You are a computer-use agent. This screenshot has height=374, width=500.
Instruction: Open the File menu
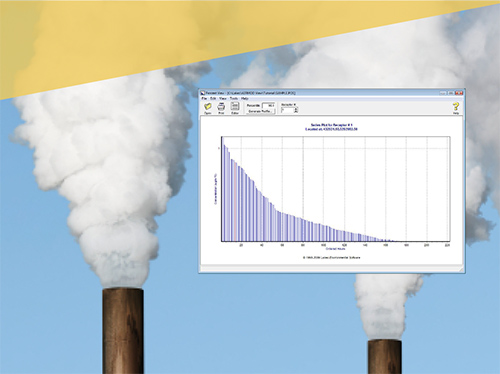[x=204, y=98]
